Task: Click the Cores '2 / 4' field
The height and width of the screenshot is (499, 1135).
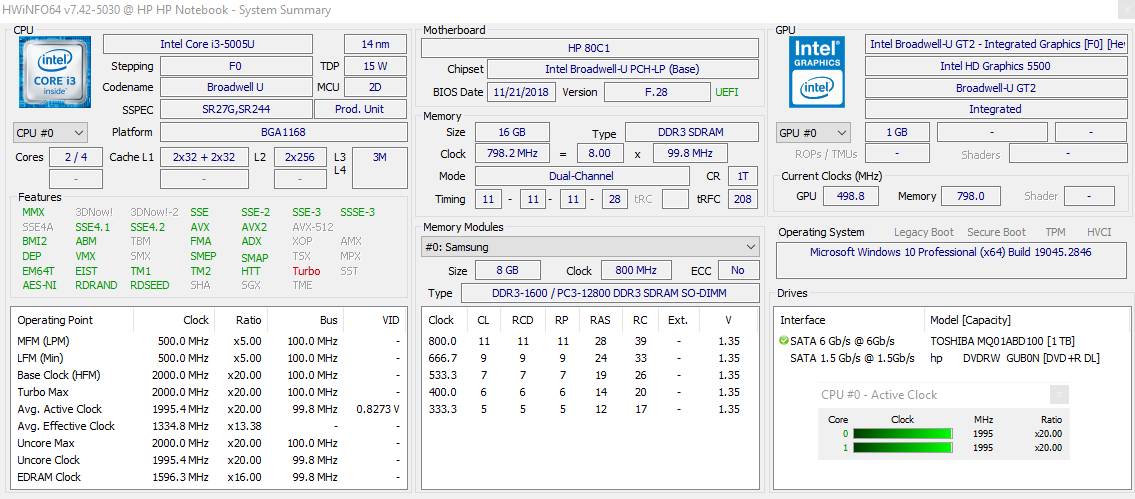Action: 76,157
